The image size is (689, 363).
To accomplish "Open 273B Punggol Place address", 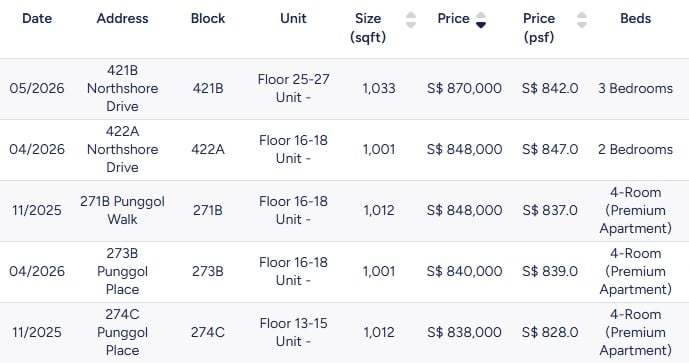I will [123, 272].
